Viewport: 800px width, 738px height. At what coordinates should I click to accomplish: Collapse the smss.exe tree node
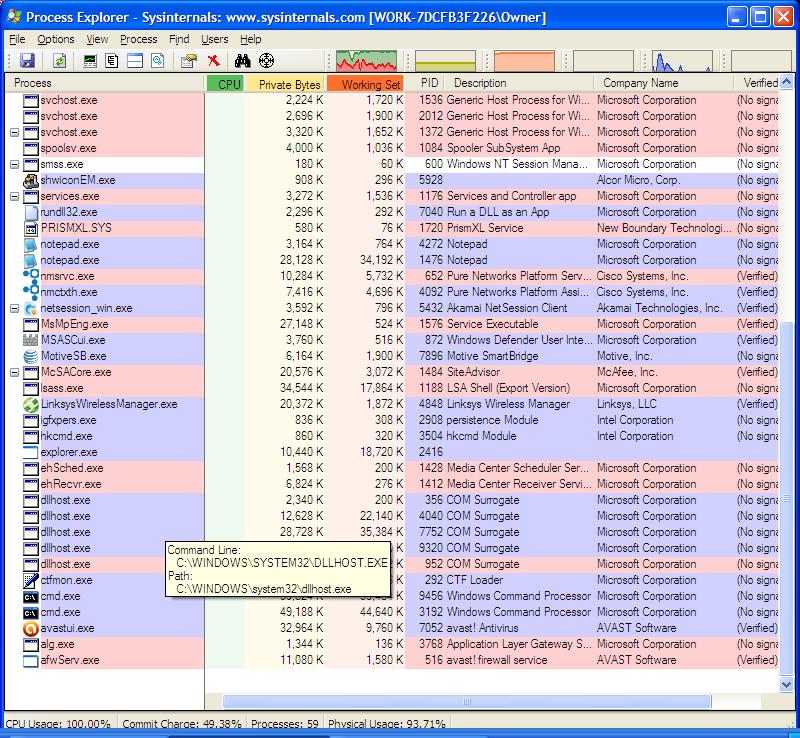pyautogui.click(x=15, y=164)
